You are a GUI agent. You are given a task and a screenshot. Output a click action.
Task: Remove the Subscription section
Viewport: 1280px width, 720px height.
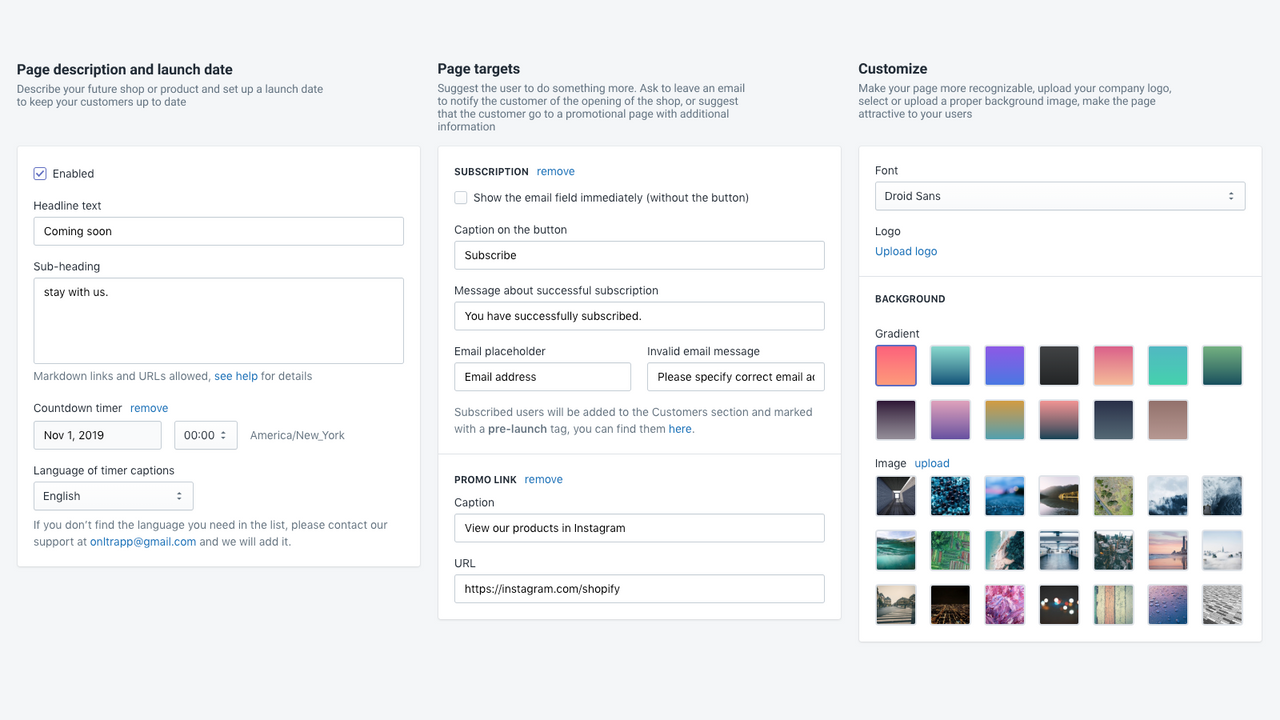pos(556,172)
